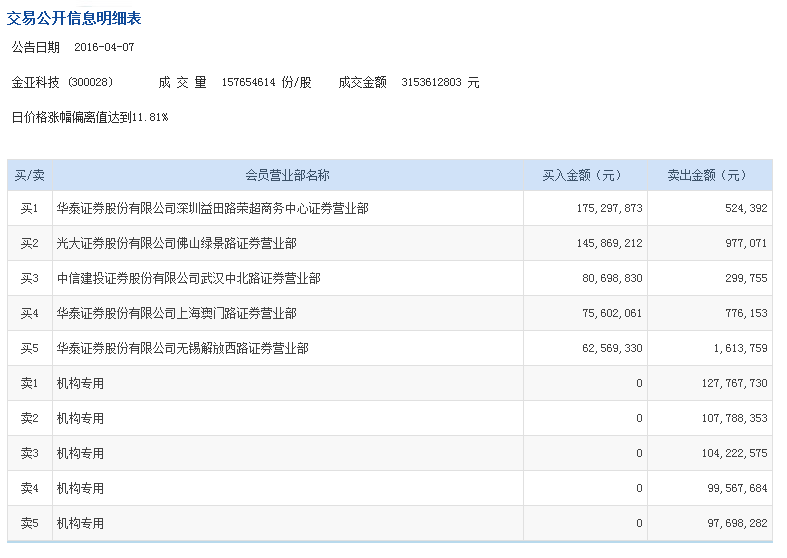The width and height of the screenshot is (787, 558).
Task: Open 光大证券佛山绿景路证券营业部 entry
Action: point(176,243)
